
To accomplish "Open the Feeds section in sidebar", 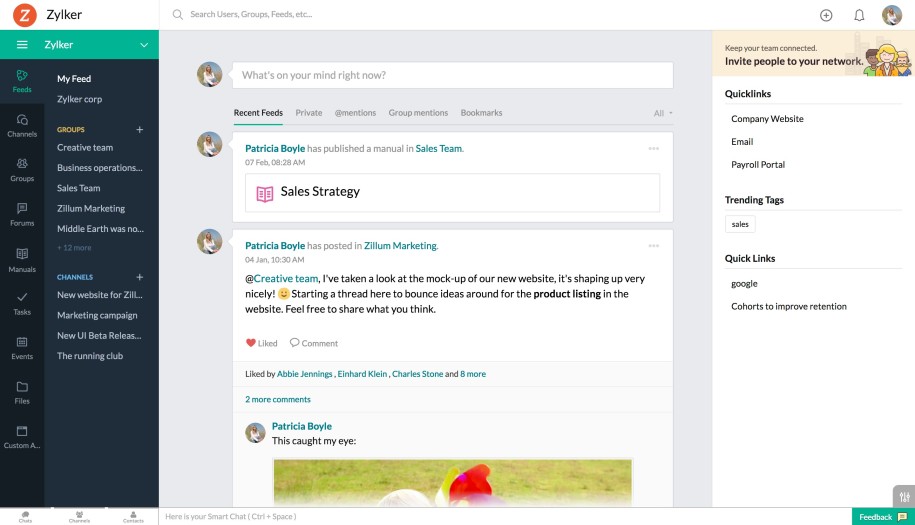I will [22, 81].
